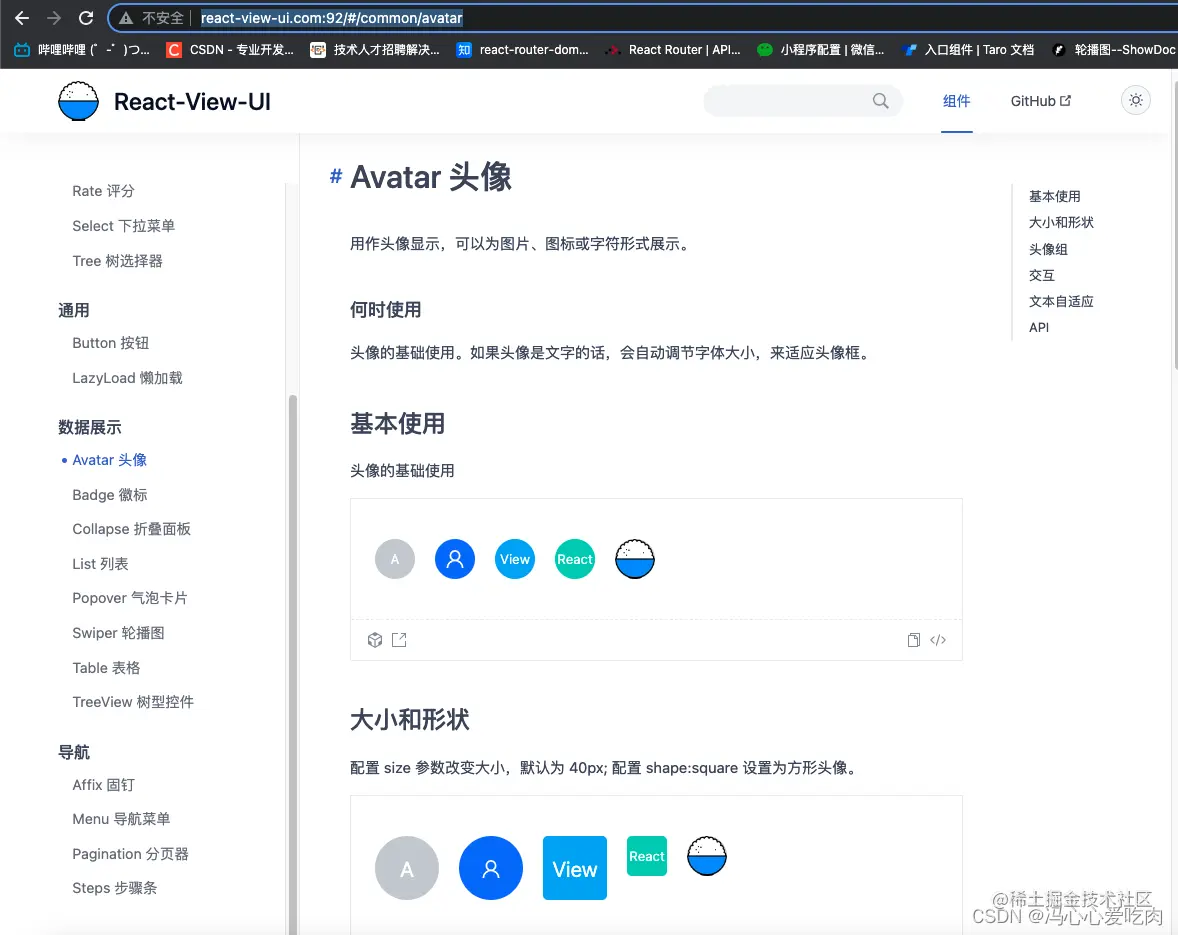Jump to the API anchor link
The image size is (1178, 935).
1039,327
